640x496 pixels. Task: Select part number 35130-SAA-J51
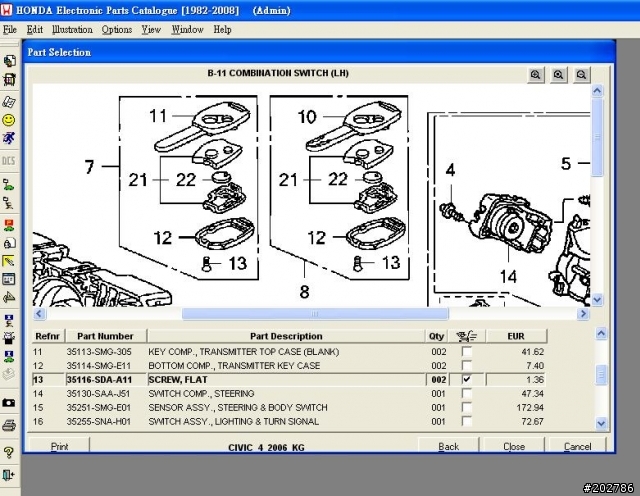98,394
